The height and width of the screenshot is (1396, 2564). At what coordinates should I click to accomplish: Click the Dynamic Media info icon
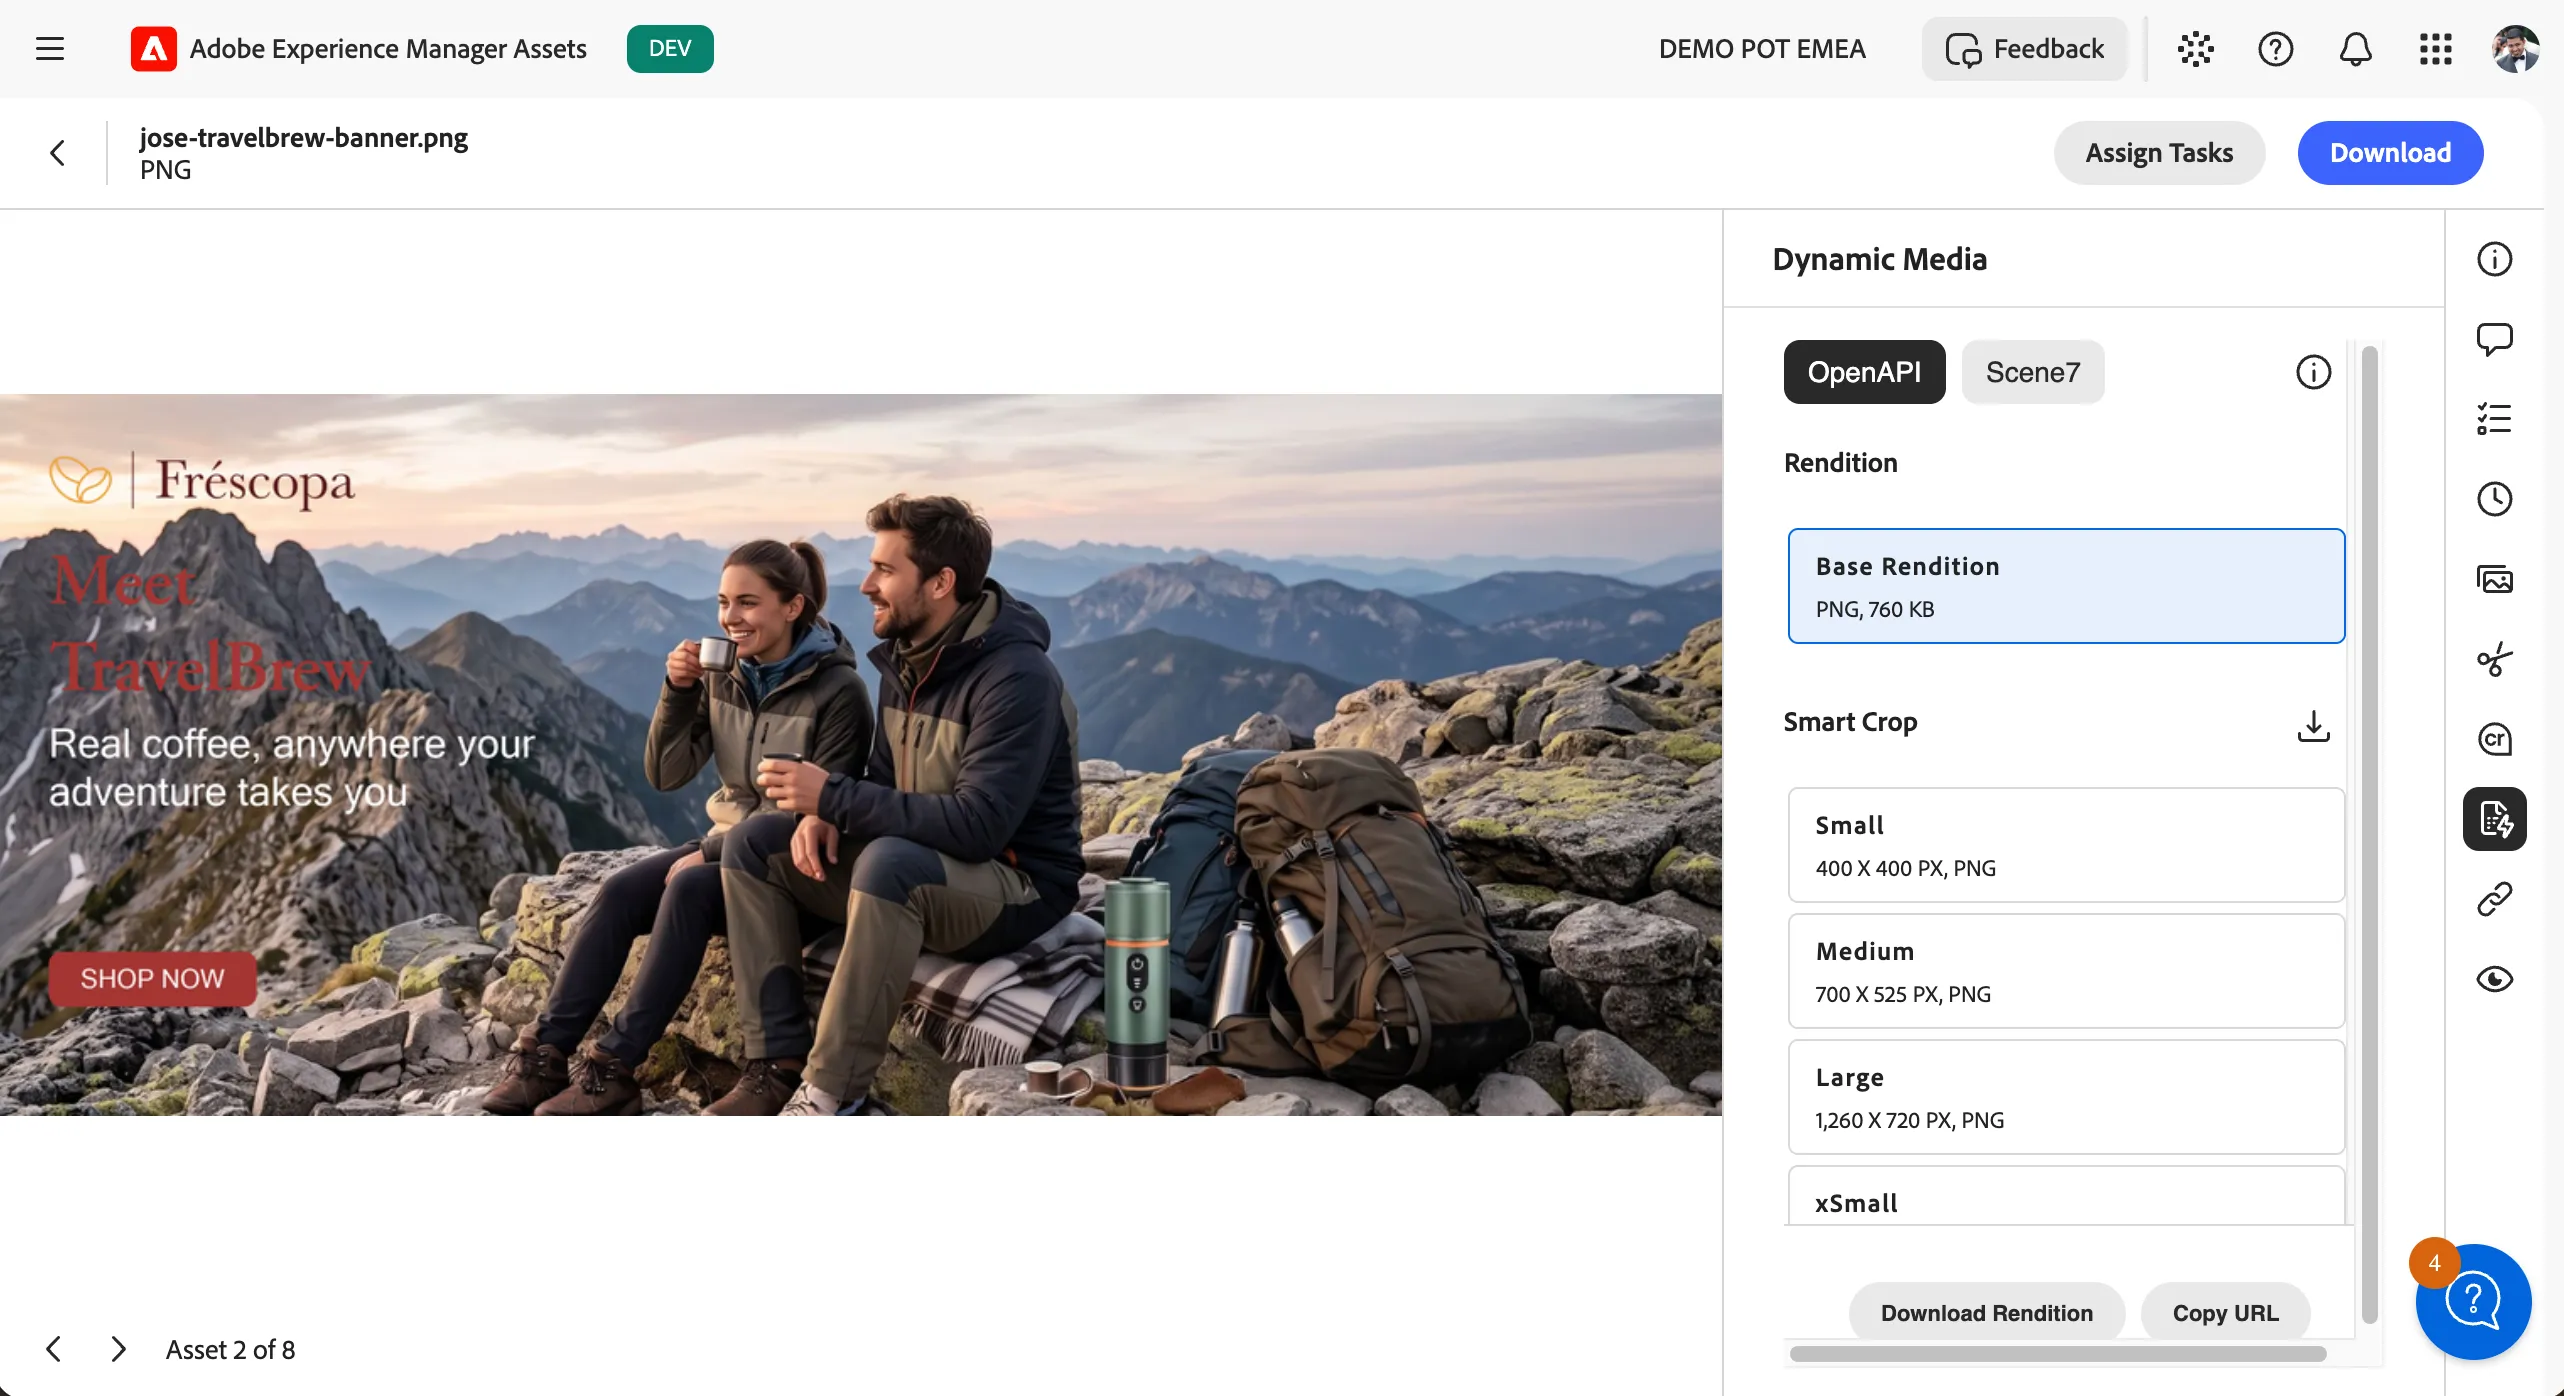coord(2313,372)
